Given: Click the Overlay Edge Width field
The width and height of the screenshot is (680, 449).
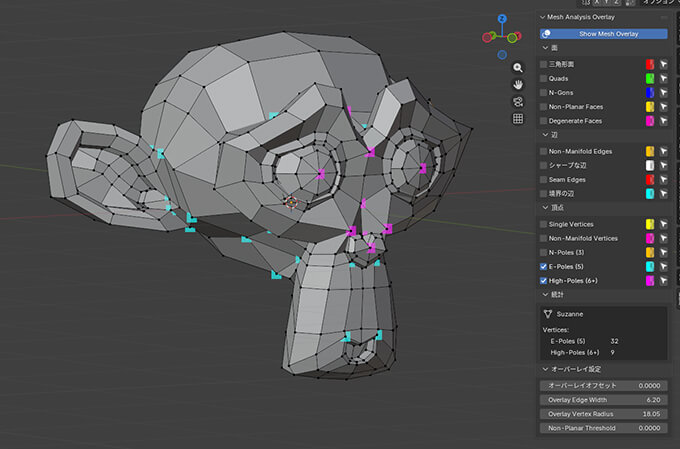Looking at the screenshot, I should click(x=604, y=400).
